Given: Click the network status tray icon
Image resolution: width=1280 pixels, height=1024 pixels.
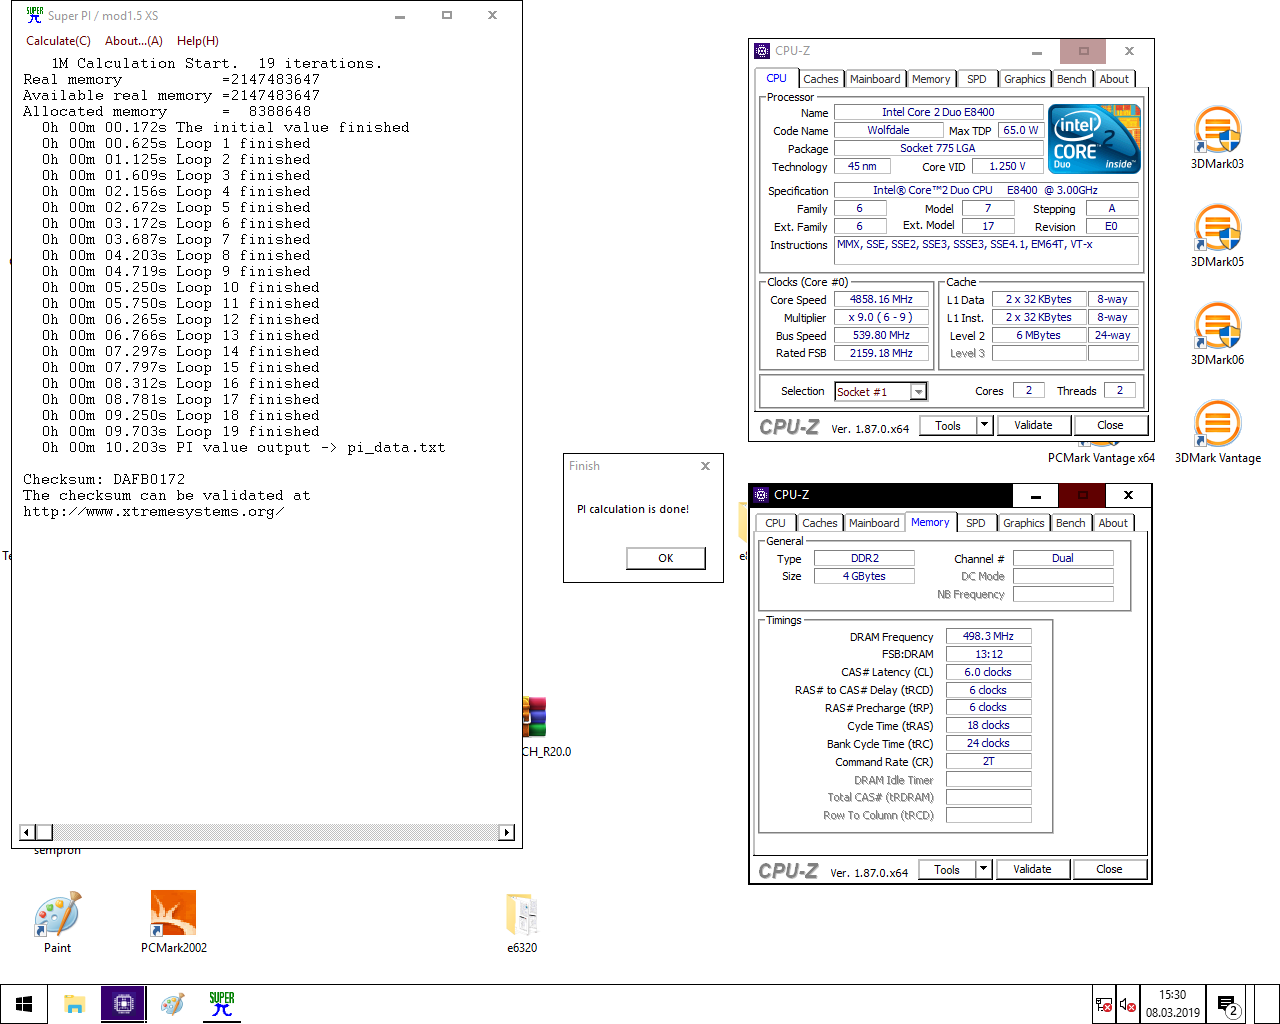Looking at the screenshot, I should (1104, 1004).
